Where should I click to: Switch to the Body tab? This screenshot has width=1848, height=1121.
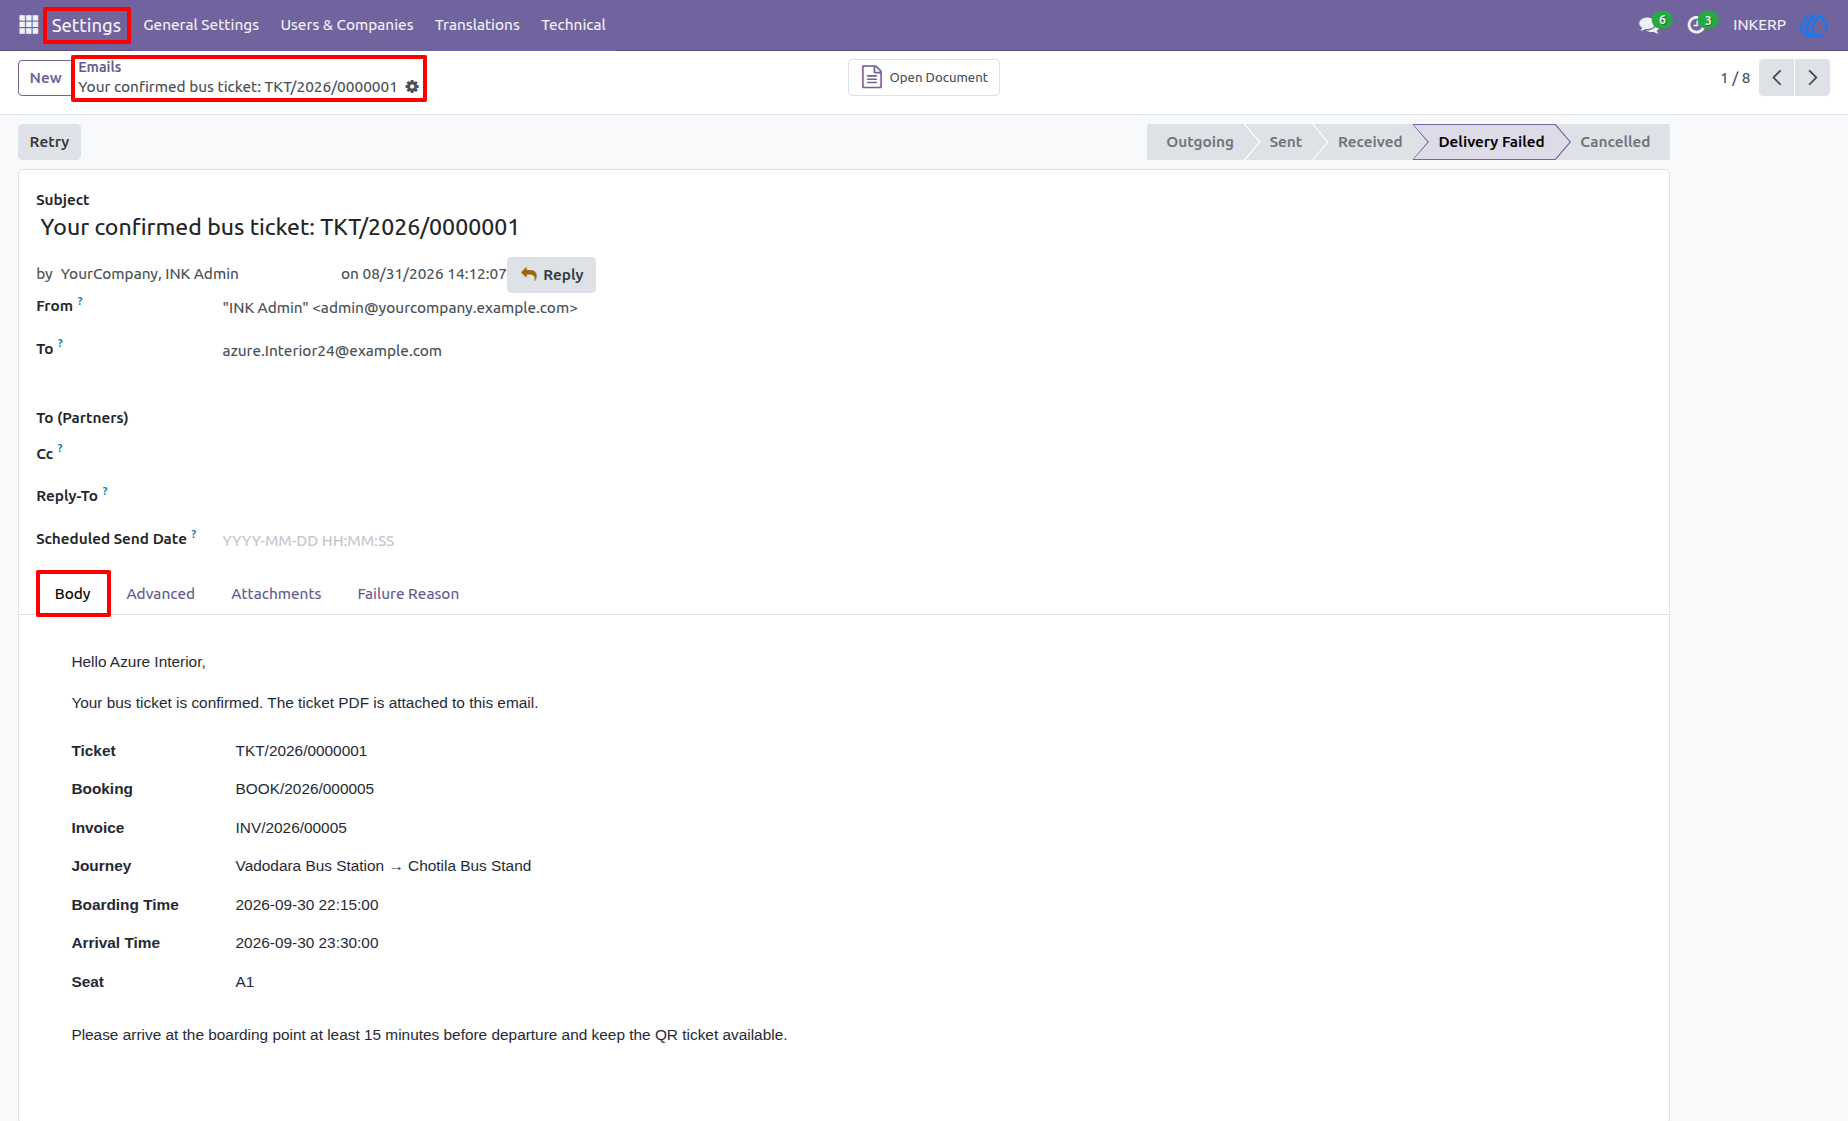[x=73, y=593]
